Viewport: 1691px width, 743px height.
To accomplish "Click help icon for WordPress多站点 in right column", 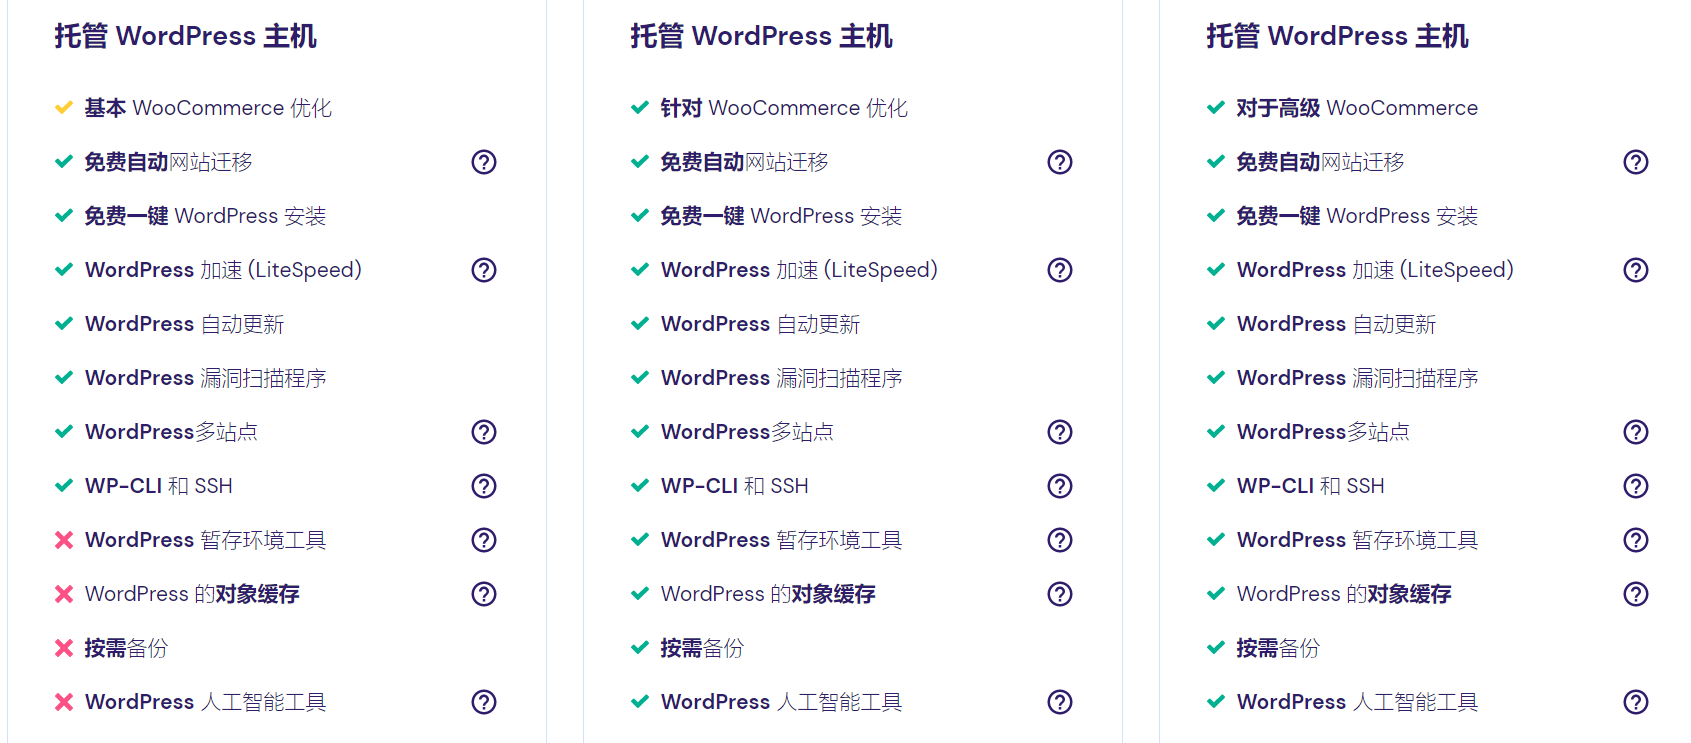I will click(x=1636, y=432).
